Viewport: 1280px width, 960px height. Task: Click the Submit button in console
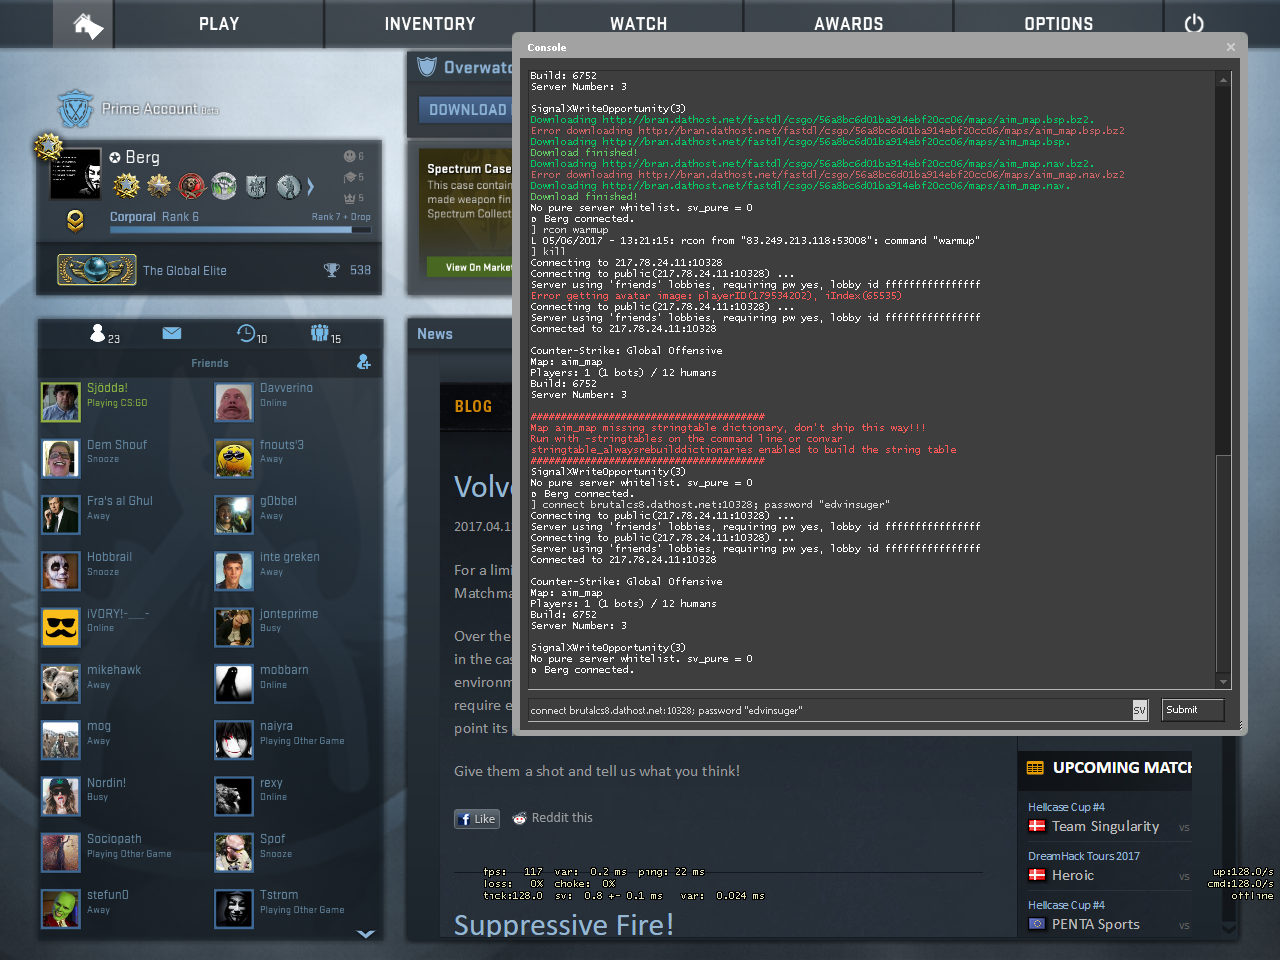pos(1193,710)
